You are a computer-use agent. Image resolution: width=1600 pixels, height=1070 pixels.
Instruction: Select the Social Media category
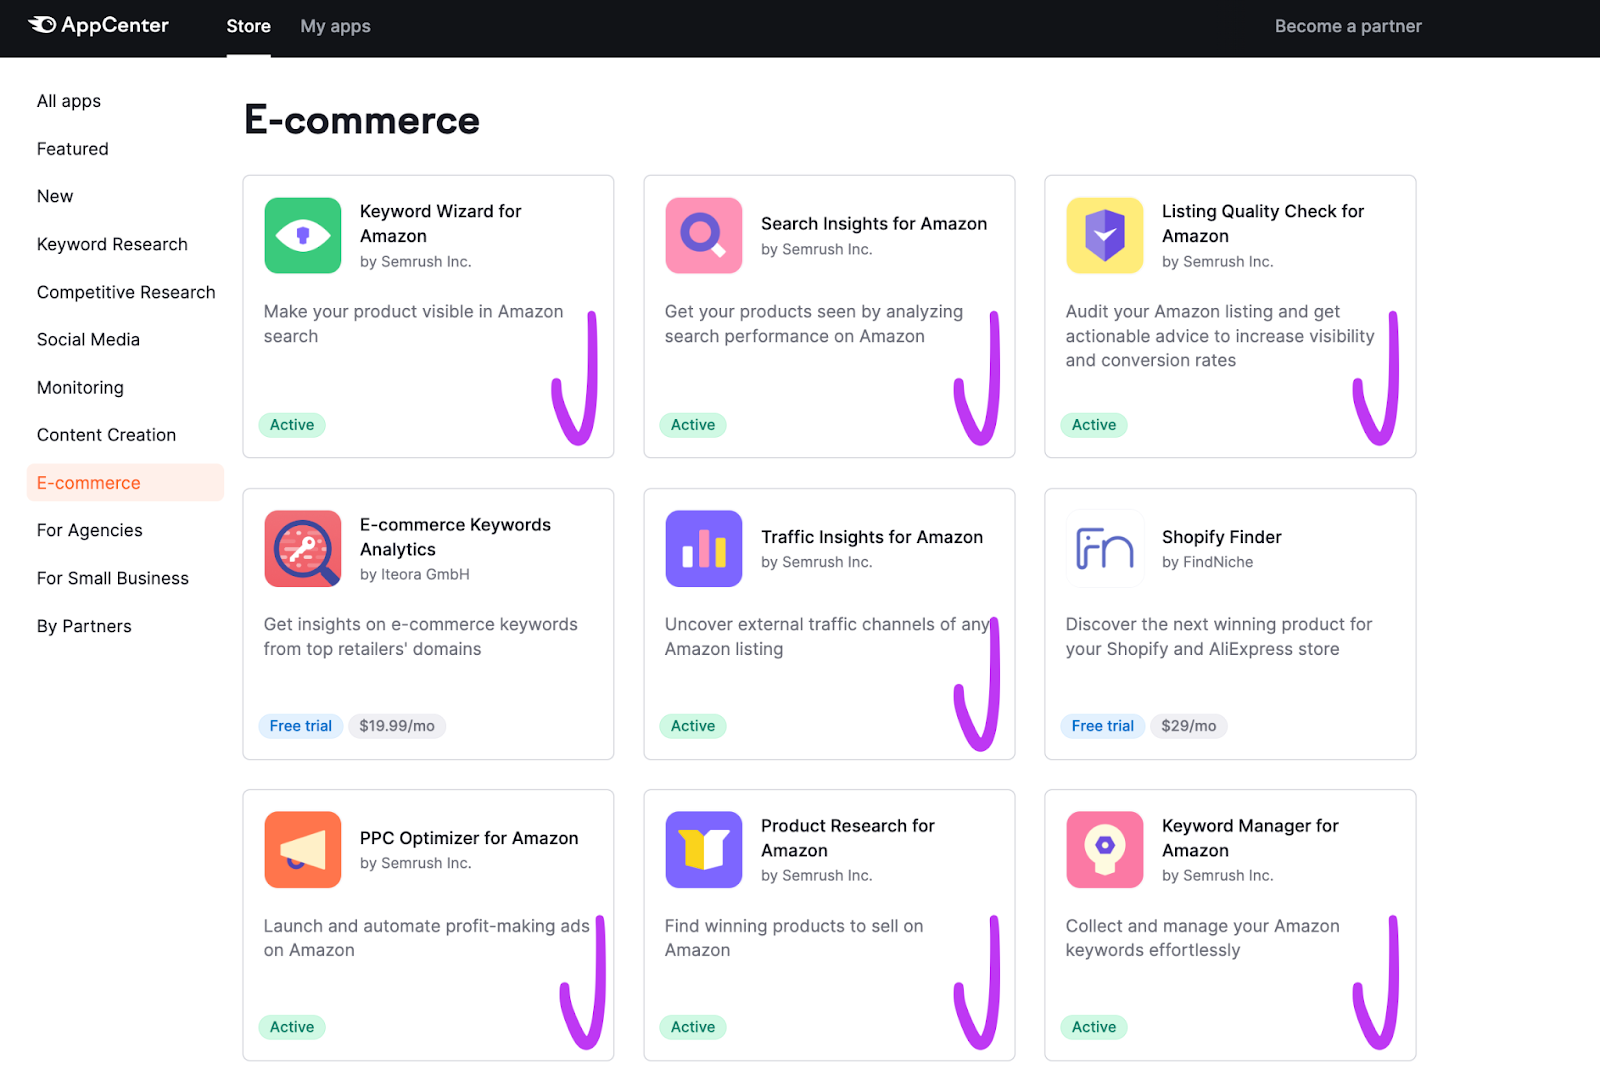(88, 339)
